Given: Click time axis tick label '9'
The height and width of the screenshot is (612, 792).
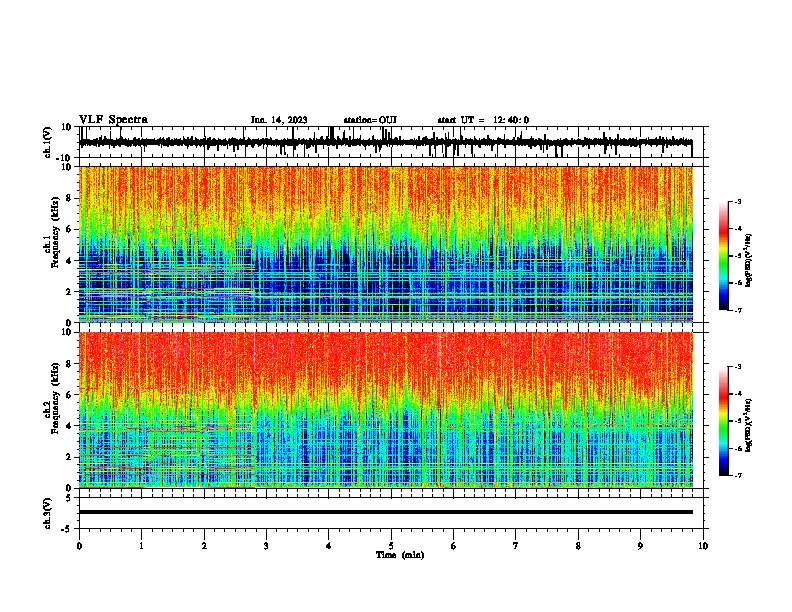Looking at the screenshot, I should [x=640, y=546].
